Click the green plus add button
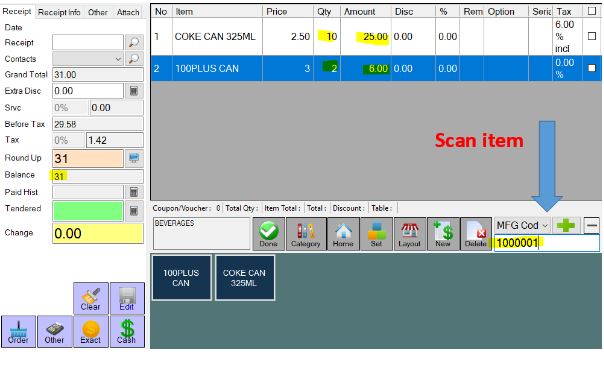 click(566, 225)
